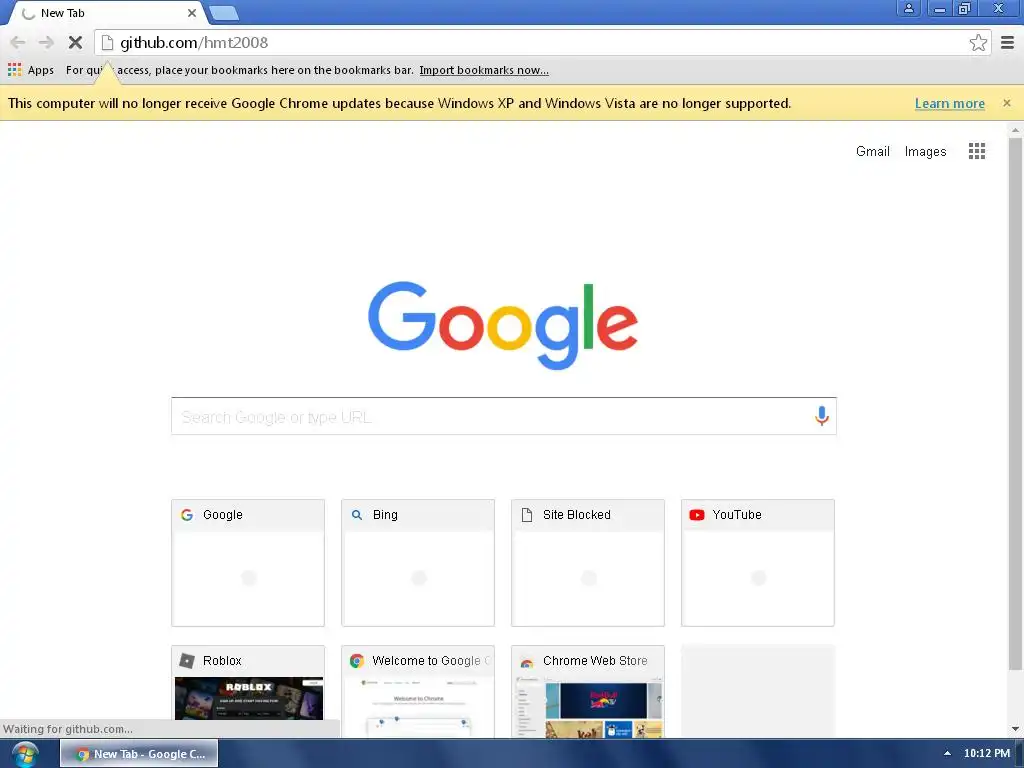Open the Apps shortcut in bookmarks bar
This screenshot has width=1024, height=768.
coord(31,70)
